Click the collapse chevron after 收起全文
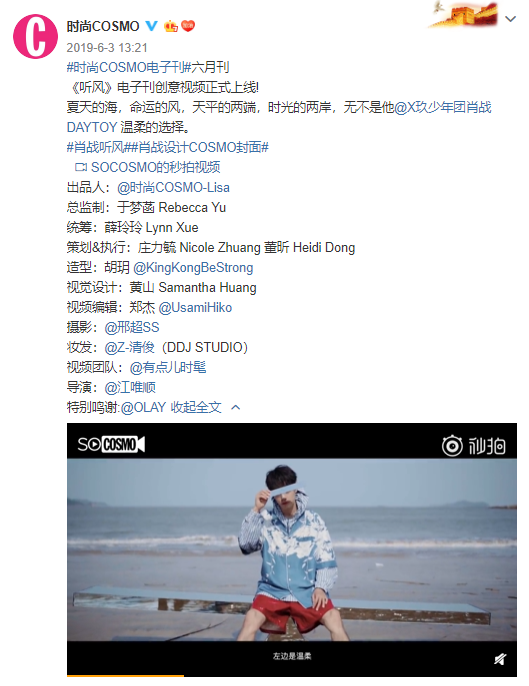The image size is (529, 686). coord(235,407)
